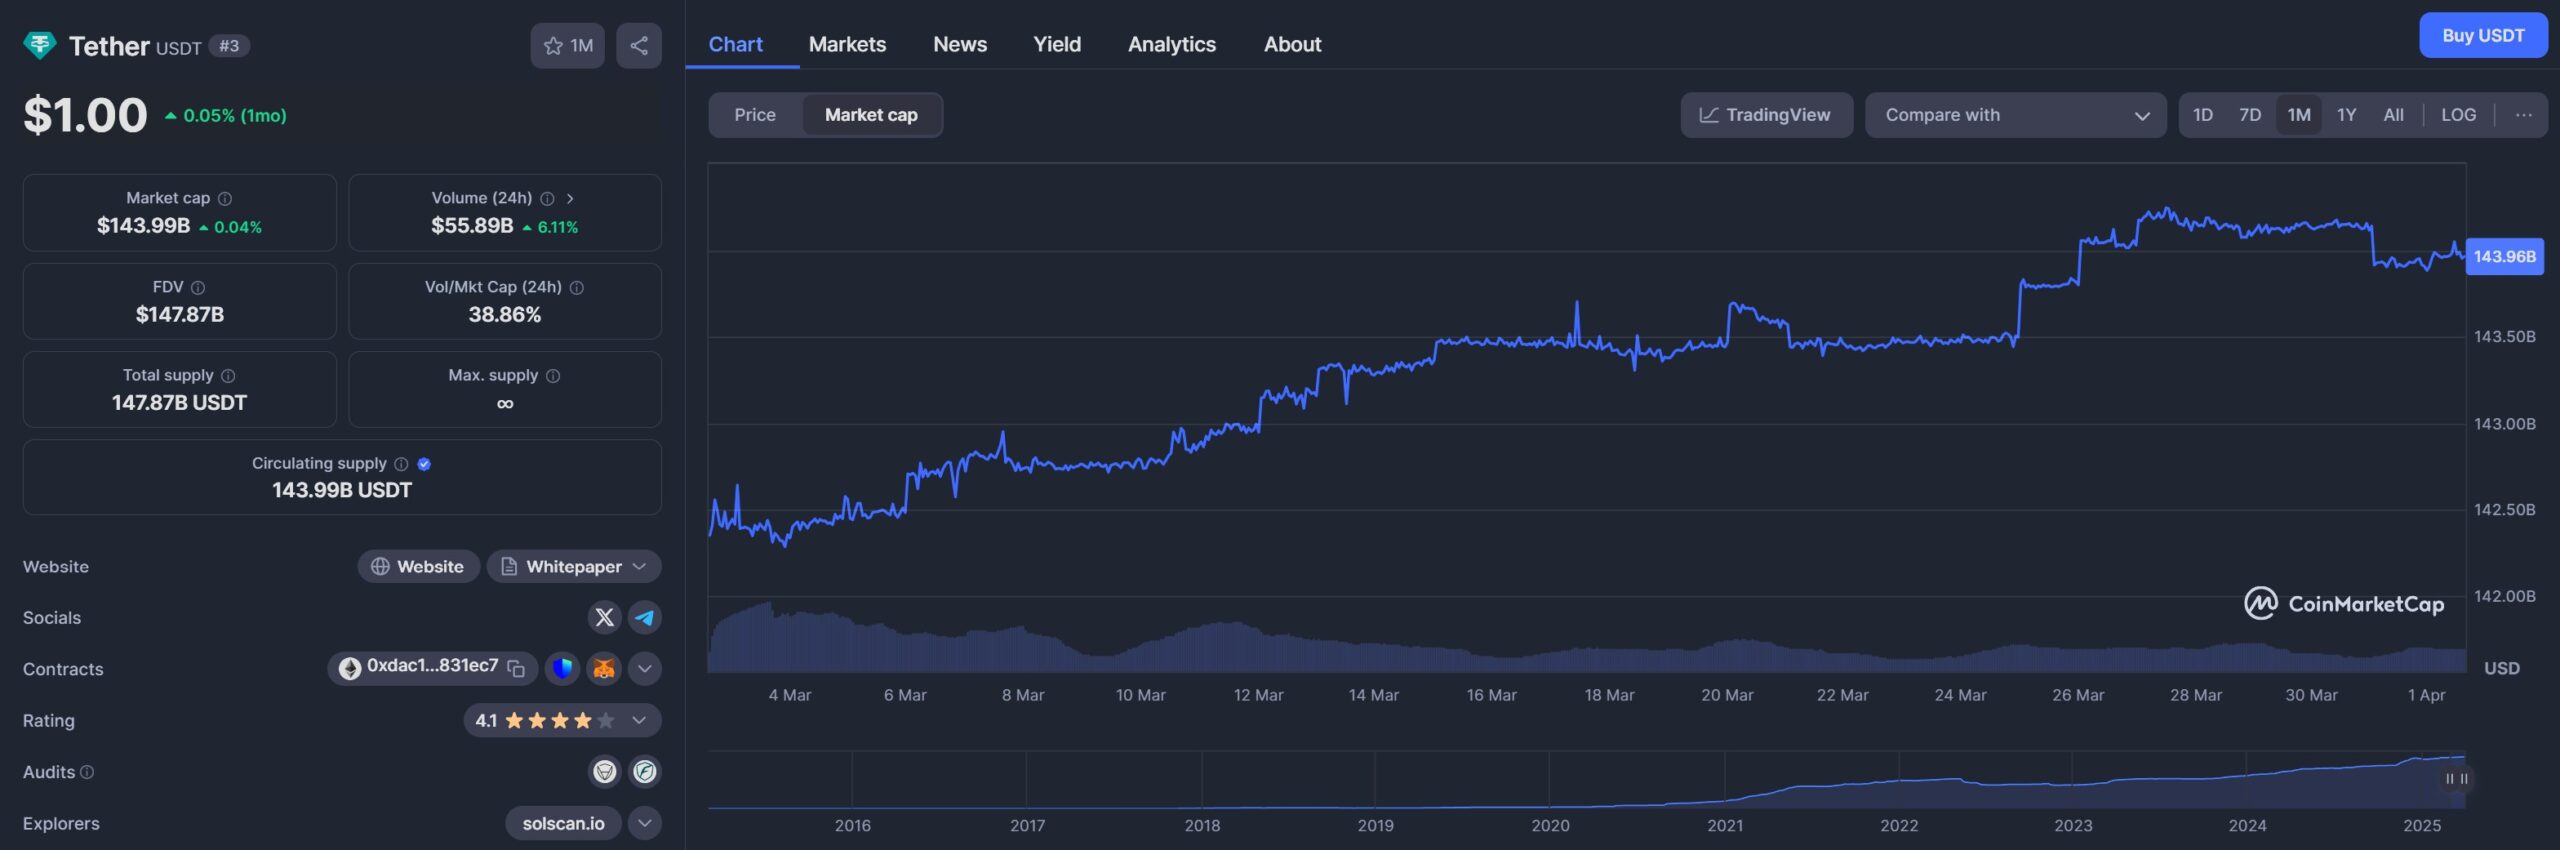Open the TradingView chart button

point(1766,115)
